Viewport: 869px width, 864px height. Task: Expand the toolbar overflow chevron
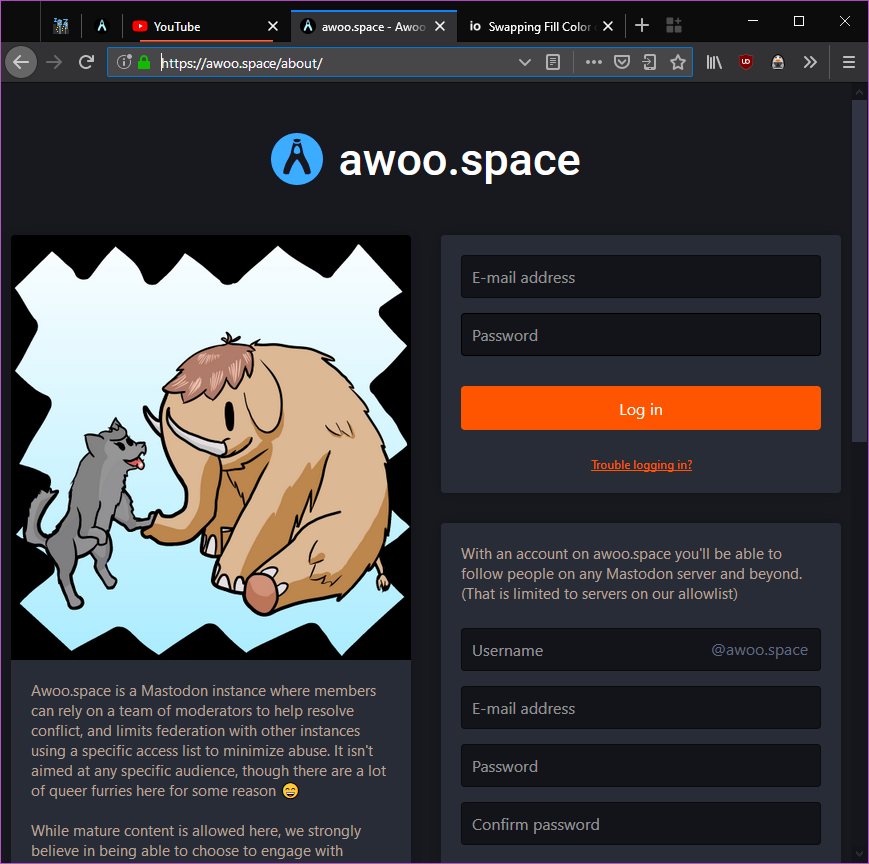(x=810, y=62)
